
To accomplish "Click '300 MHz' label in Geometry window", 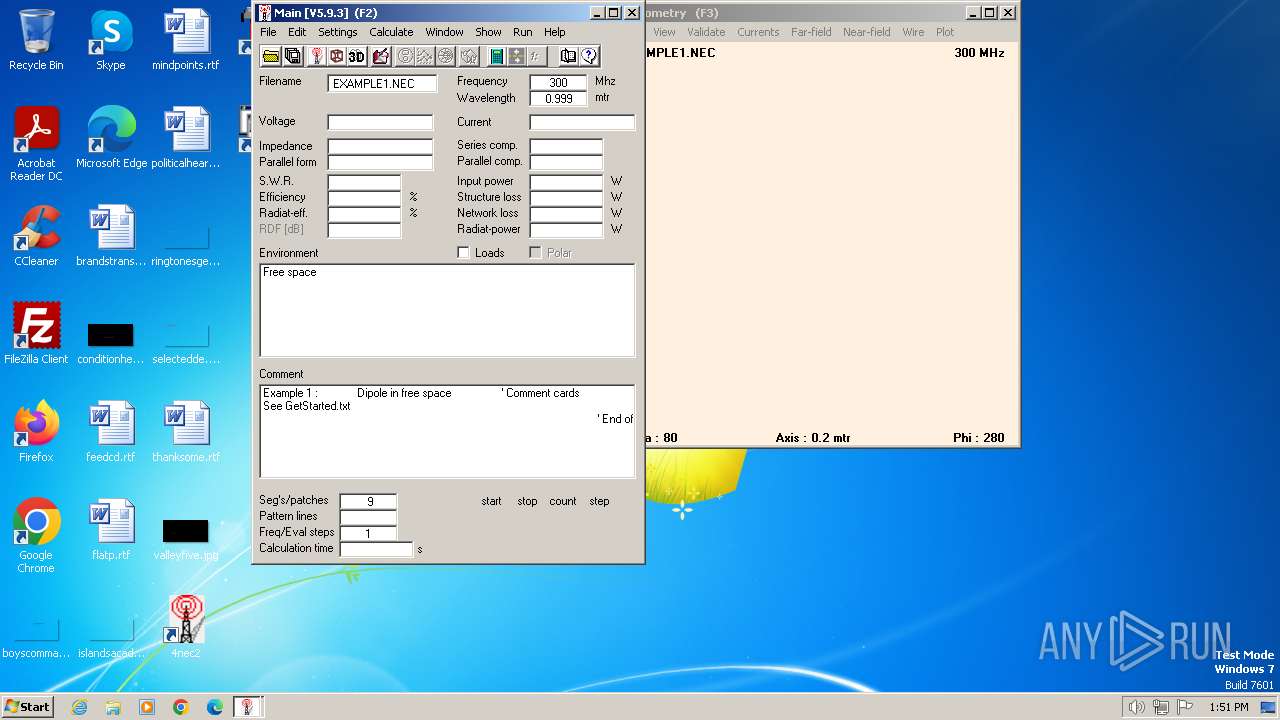I will click(x=979, y=53).
